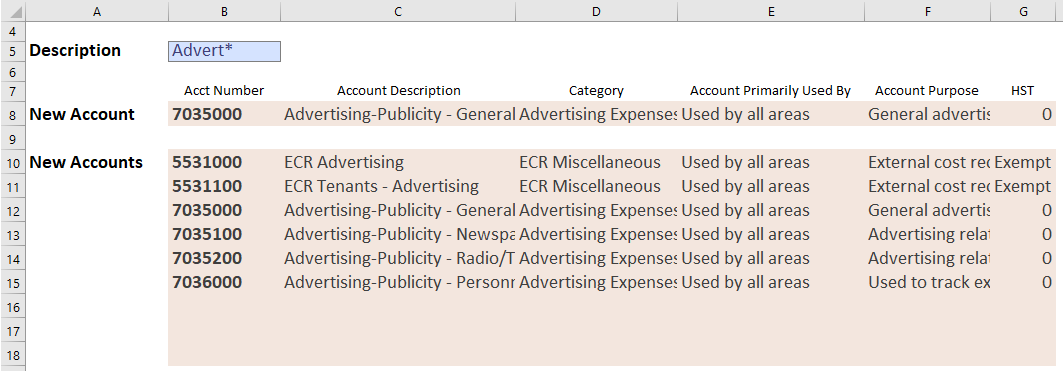Image resolution: width=1063 pixels, height=371 pixels.
Task: Select row 12 header
Action: pos(12,211)
